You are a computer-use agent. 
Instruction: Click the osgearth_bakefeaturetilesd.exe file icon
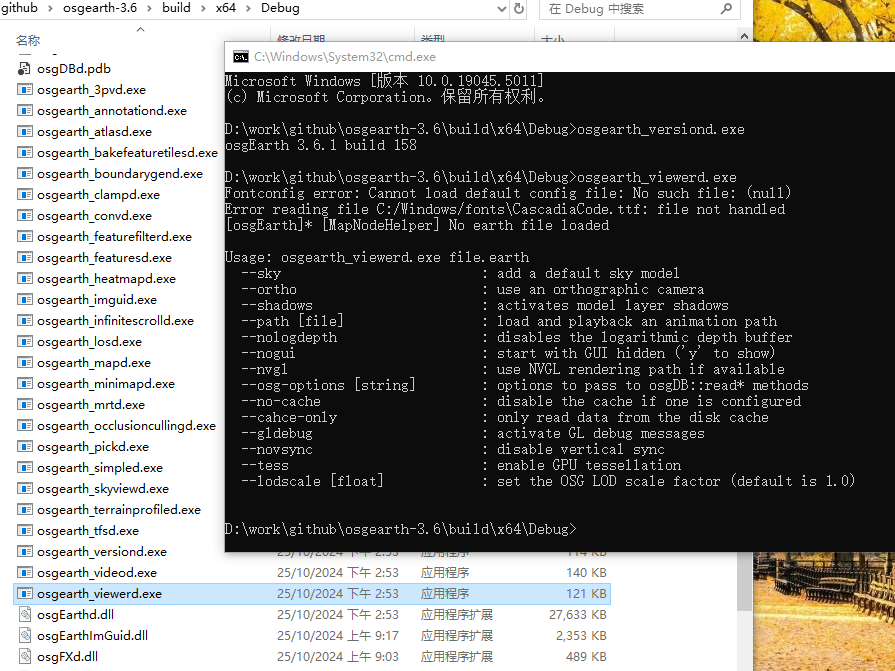coord(24,152)
